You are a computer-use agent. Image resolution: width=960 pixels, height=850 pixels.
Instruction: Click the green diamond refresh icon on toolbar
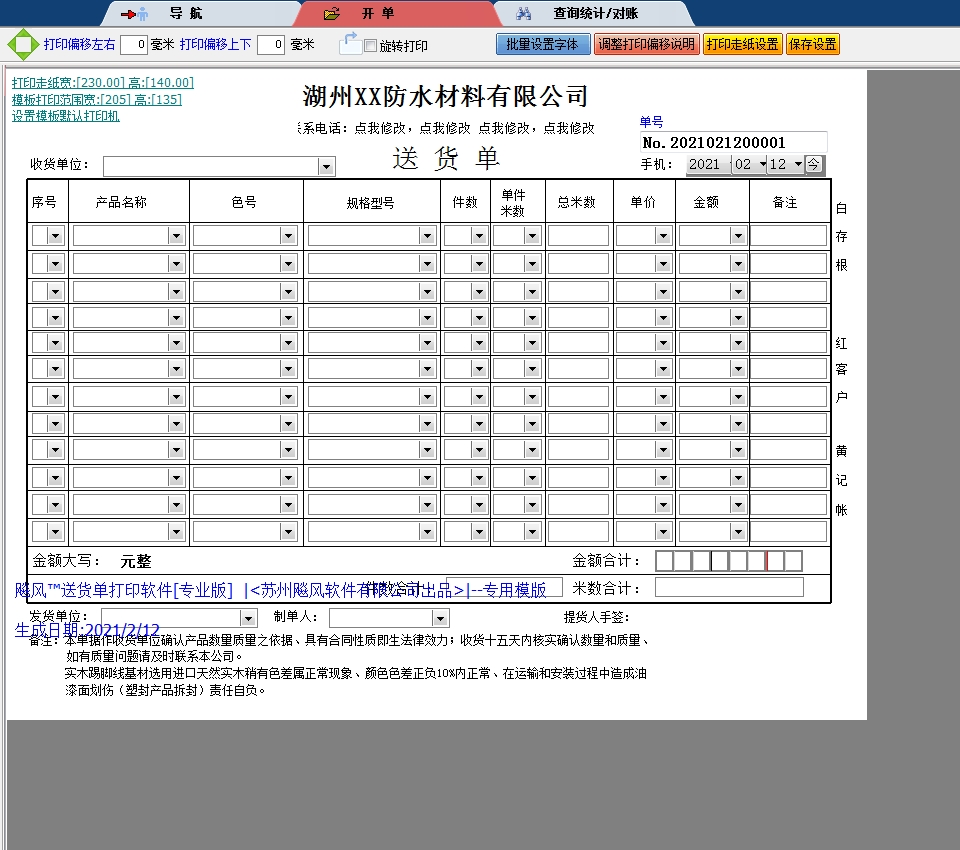22,44
